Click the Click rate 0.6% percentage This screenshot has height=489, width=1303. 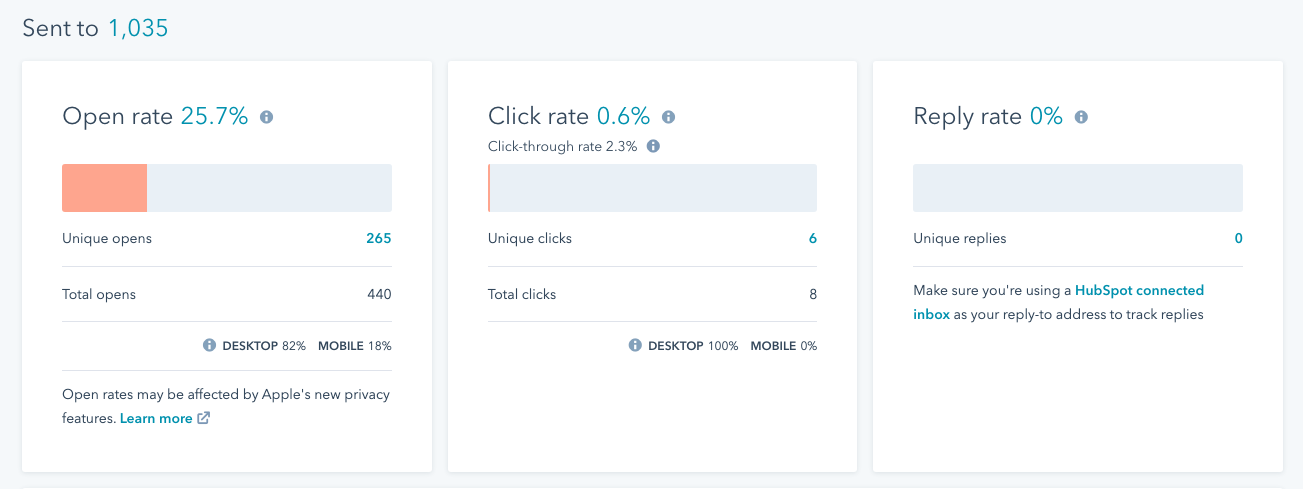tap(623, 117)
